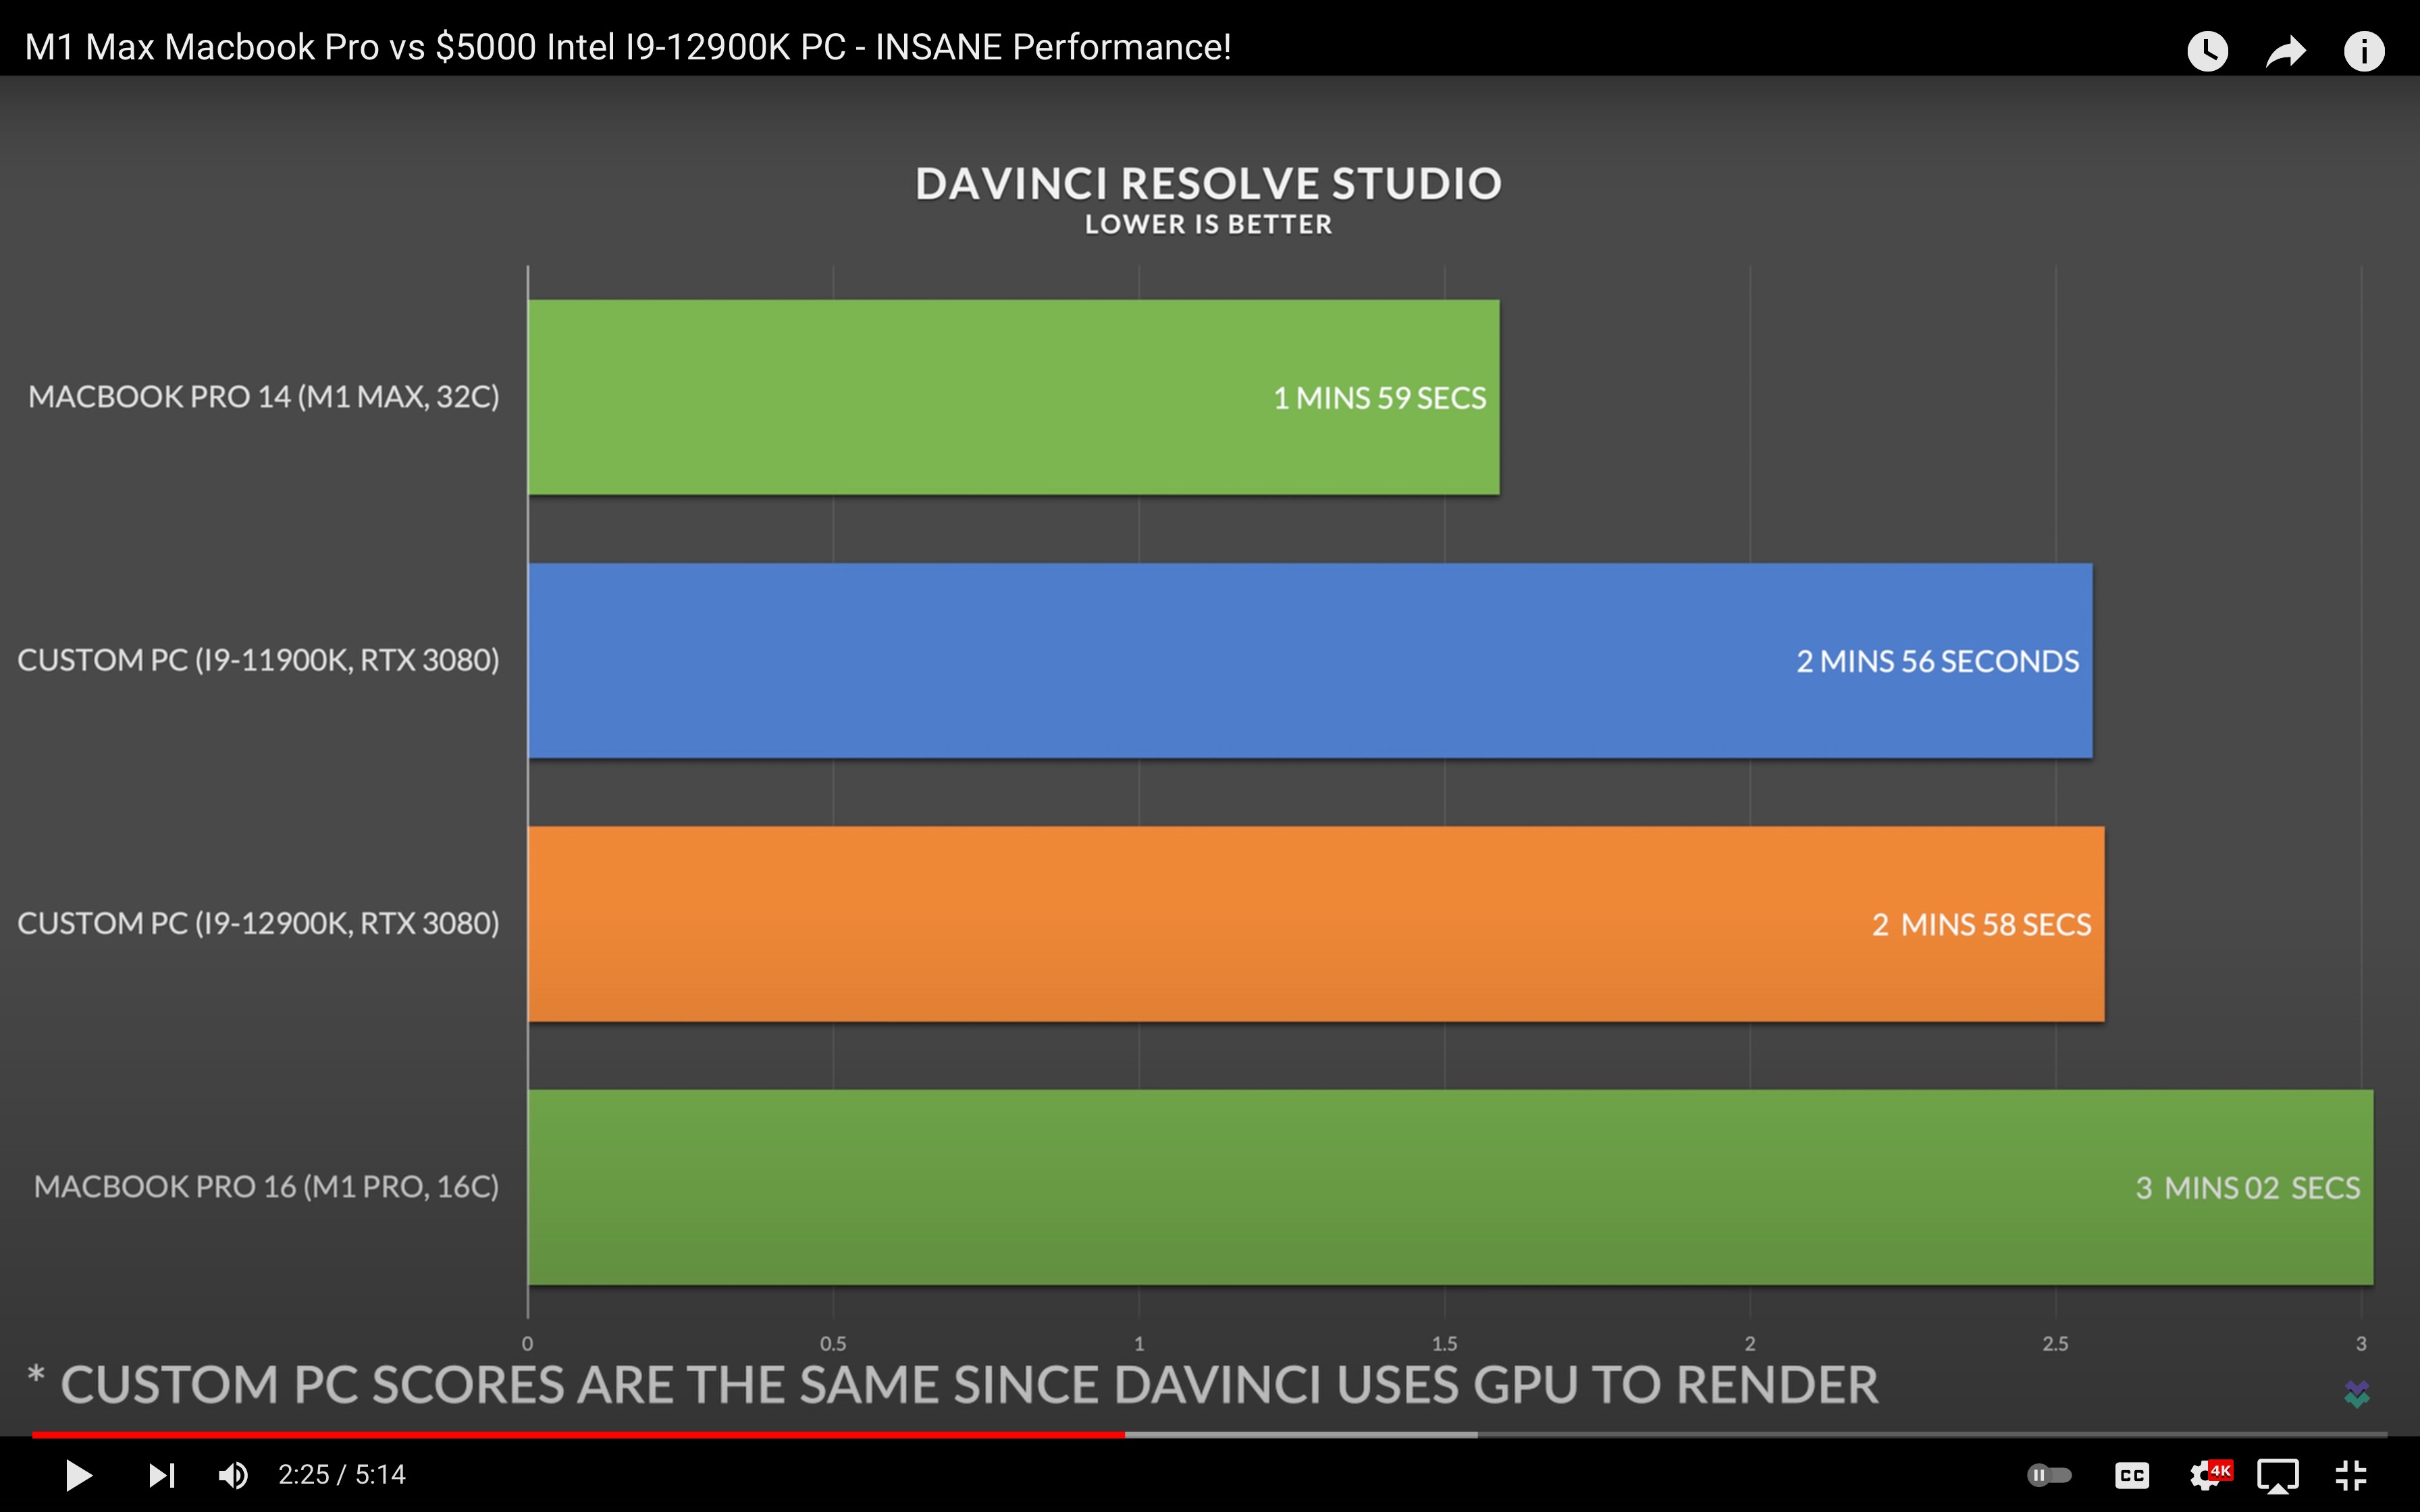The height and width of the screenshot is (1512, 2420).
Task: Click the CUSTOM PC (I9-12900K, RTX 3080) label
Action: [x=258, y=923]
